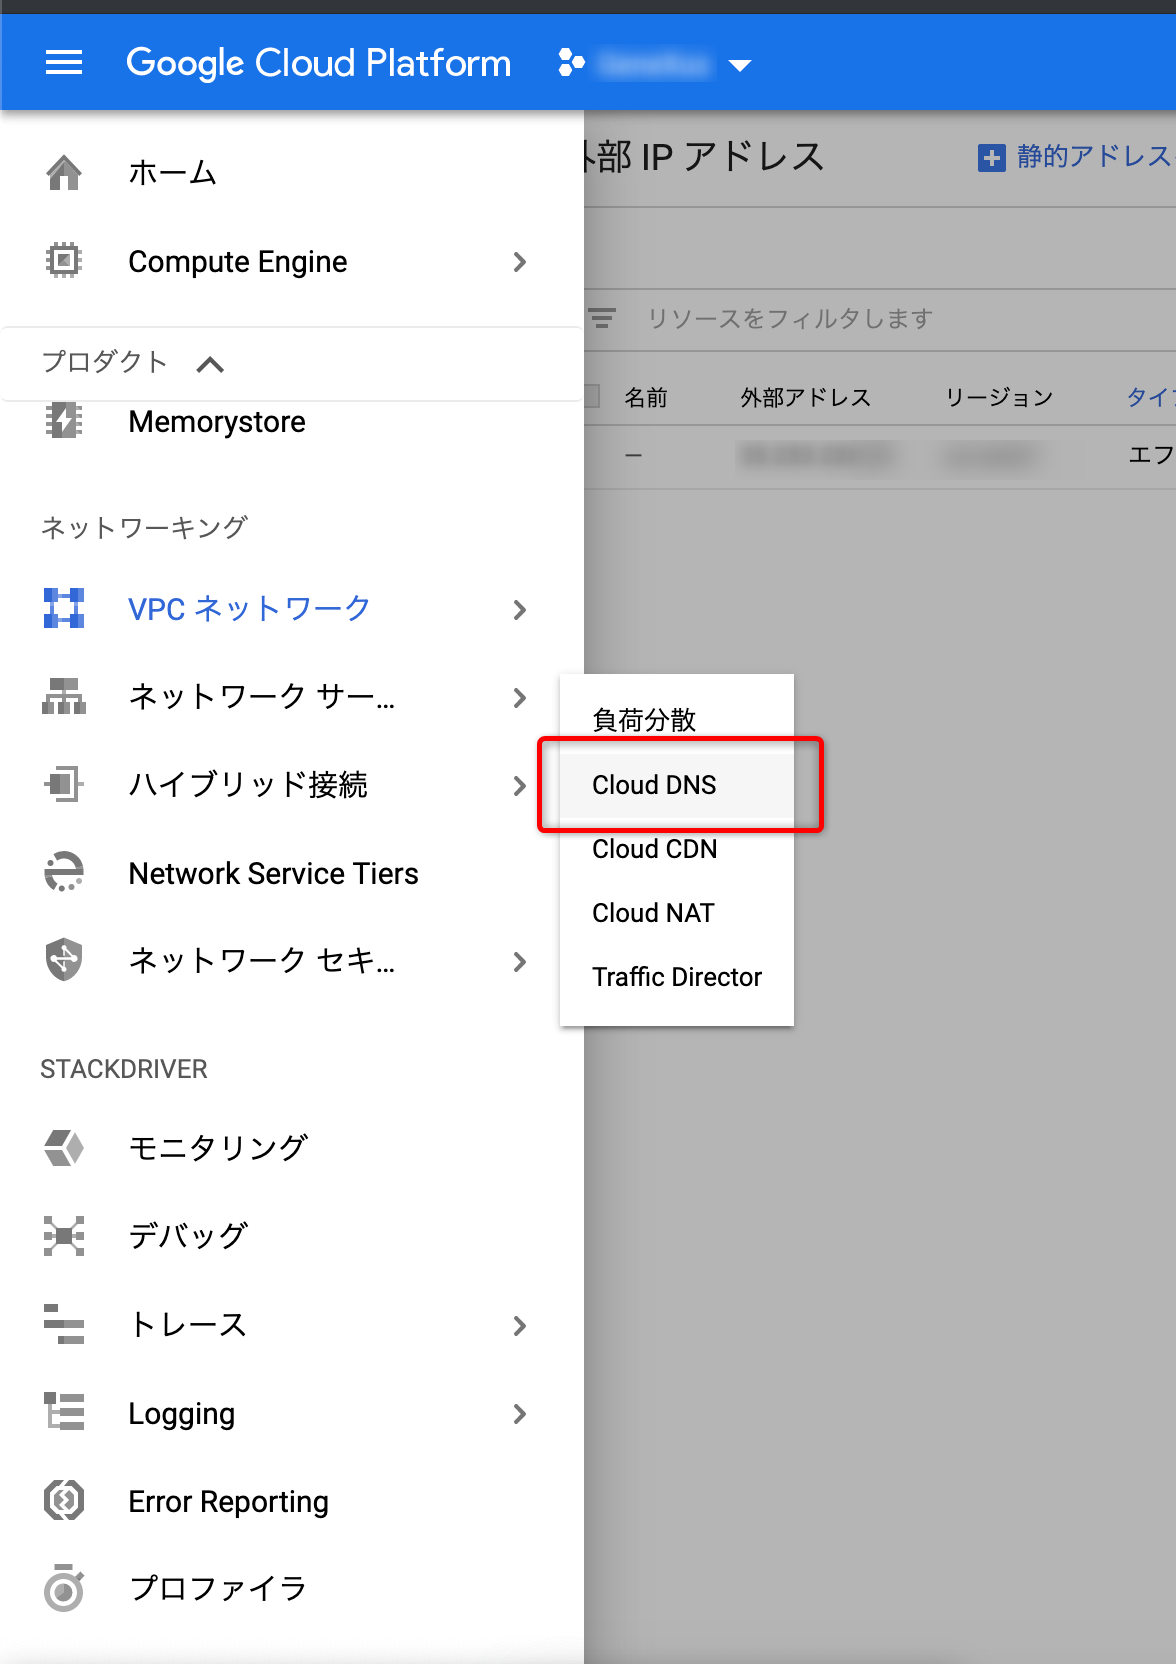The image size is (1176, 1664).
Task: Expand トレース submenu chevron
Action: click(x=519, y=1326)
